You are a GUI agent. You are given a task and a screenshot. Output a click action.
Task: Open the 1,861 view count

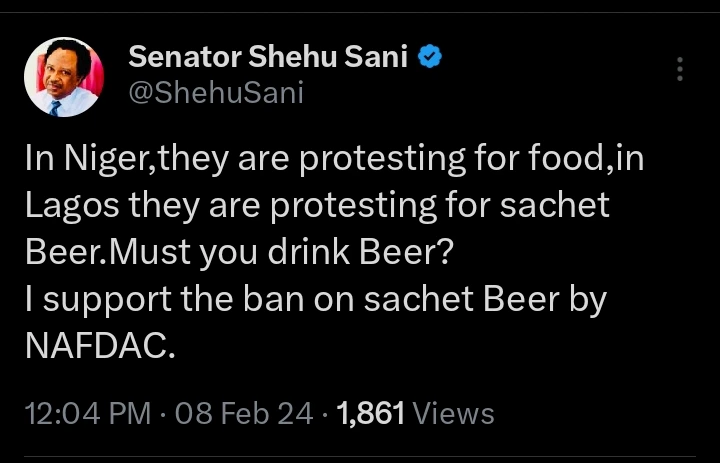pos(371,413)
